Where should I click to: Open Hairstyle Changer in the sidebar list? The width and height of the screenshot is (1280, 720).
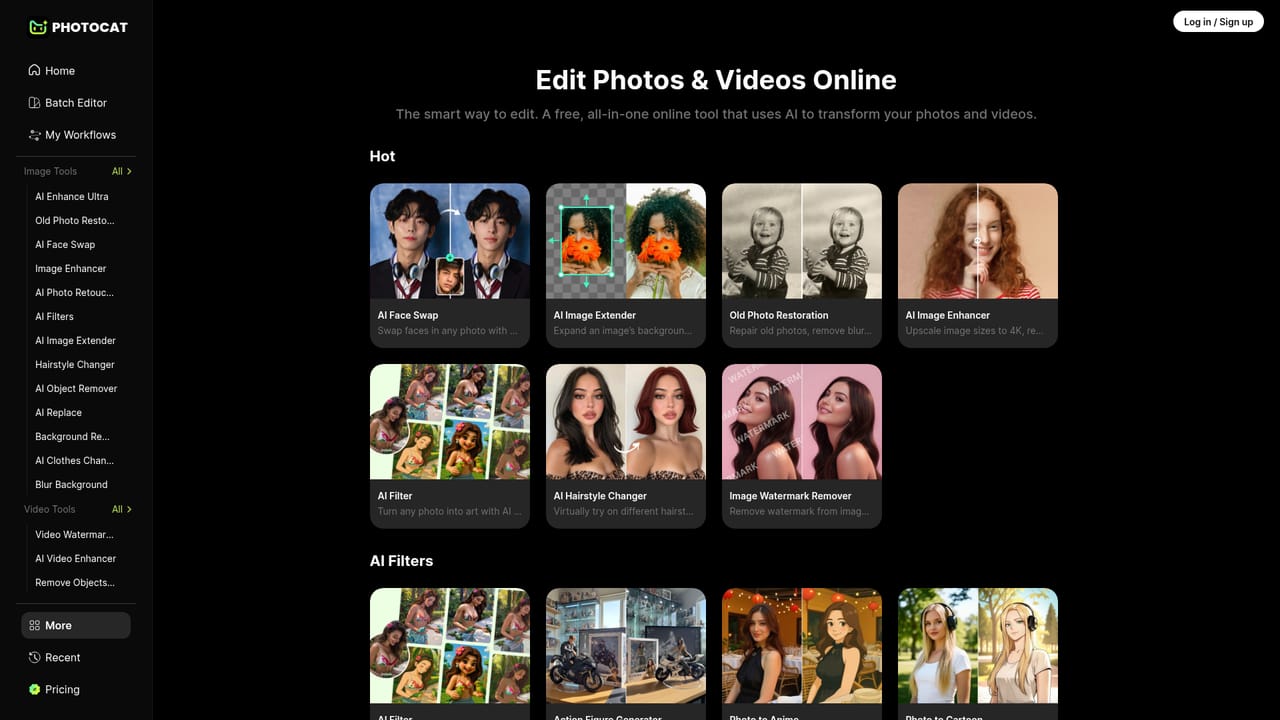[x=75, y=365]
